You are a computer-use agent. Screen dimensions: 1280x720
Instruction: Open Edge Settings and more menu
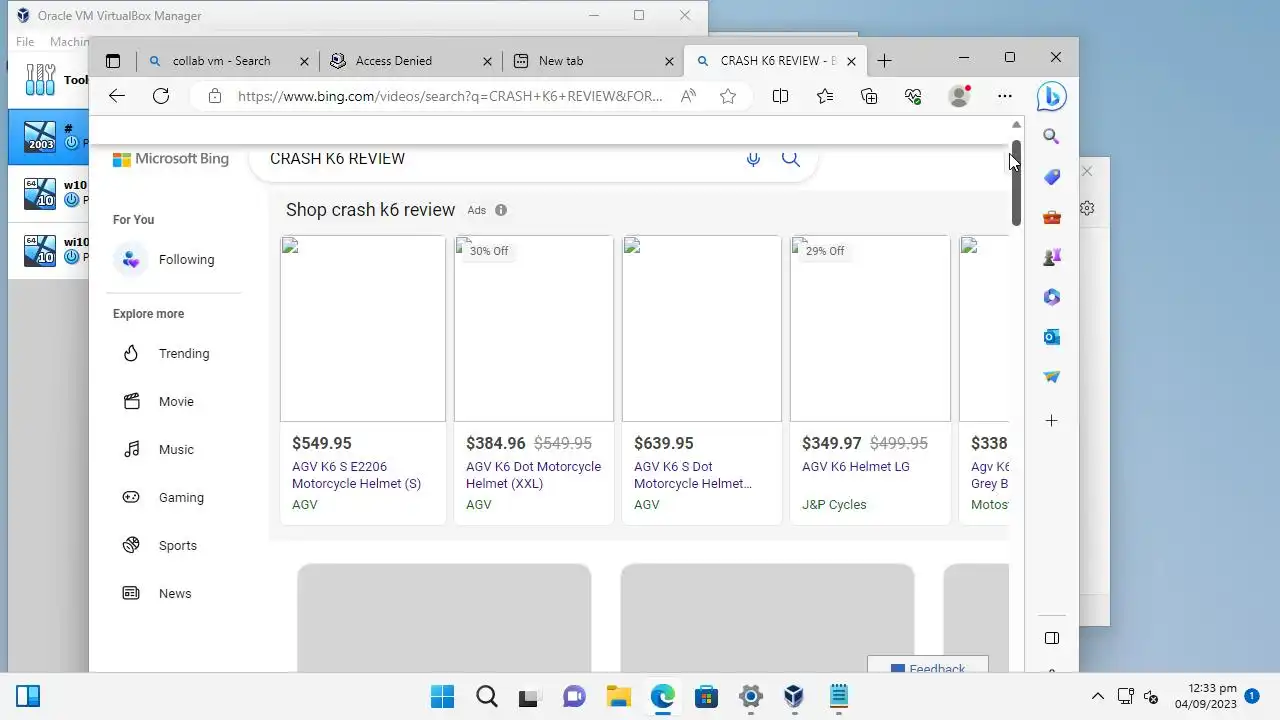(1005, 96)
